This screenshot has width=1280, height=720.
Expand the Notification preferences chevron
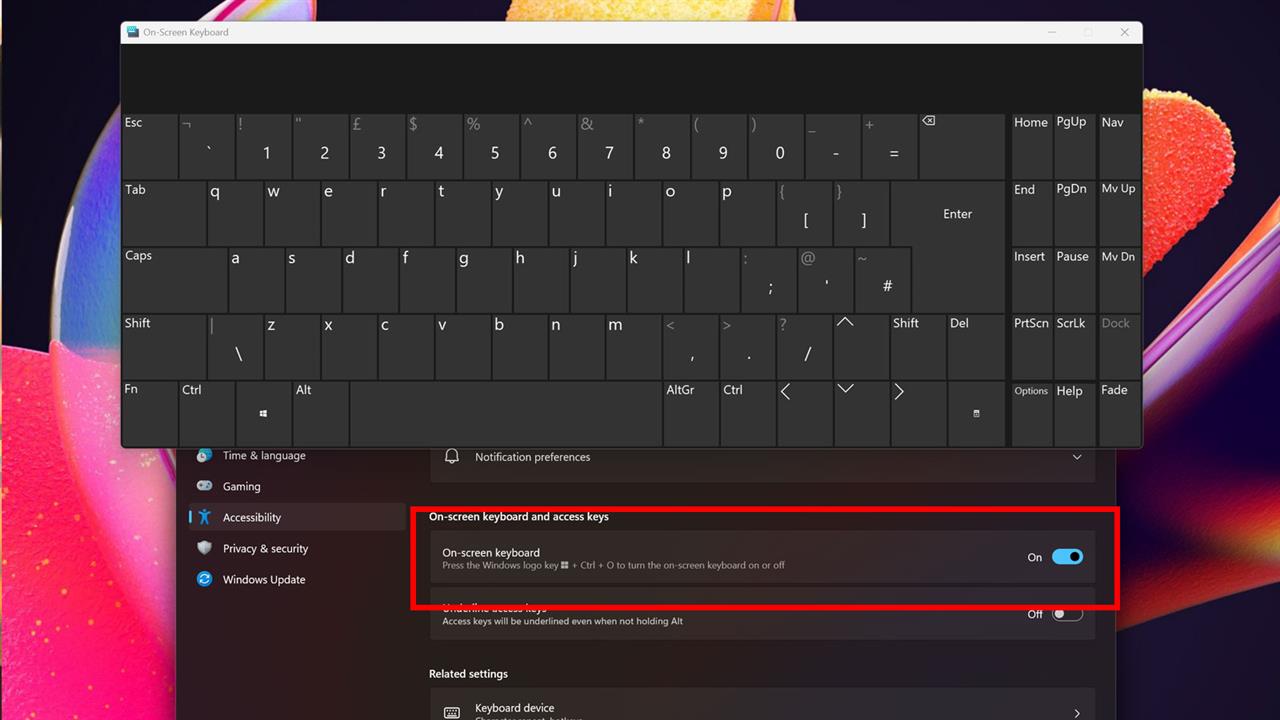[x=1077, y=457]
